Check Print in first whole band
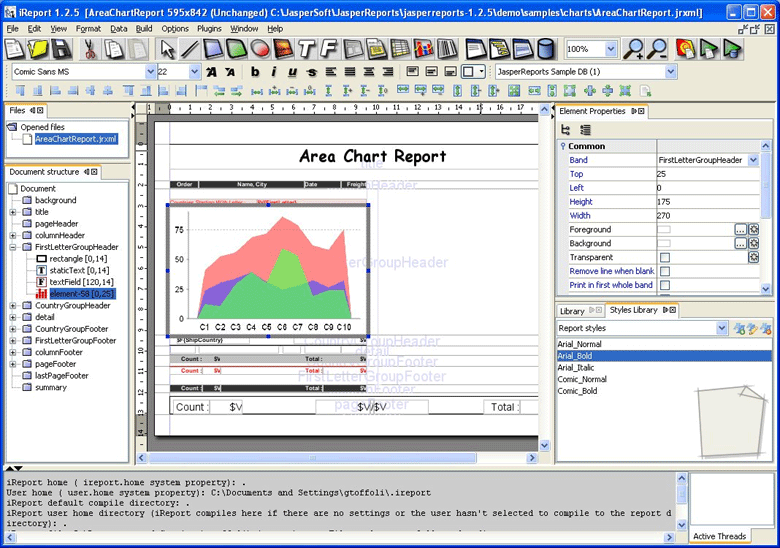Screen dimensions: 780x548 click(x=665, y=285)
